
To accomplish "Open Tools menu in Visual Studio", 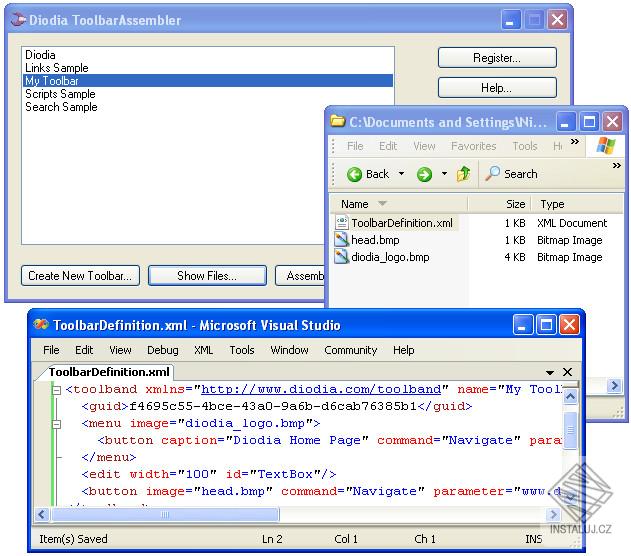I will tap(242, 350).
